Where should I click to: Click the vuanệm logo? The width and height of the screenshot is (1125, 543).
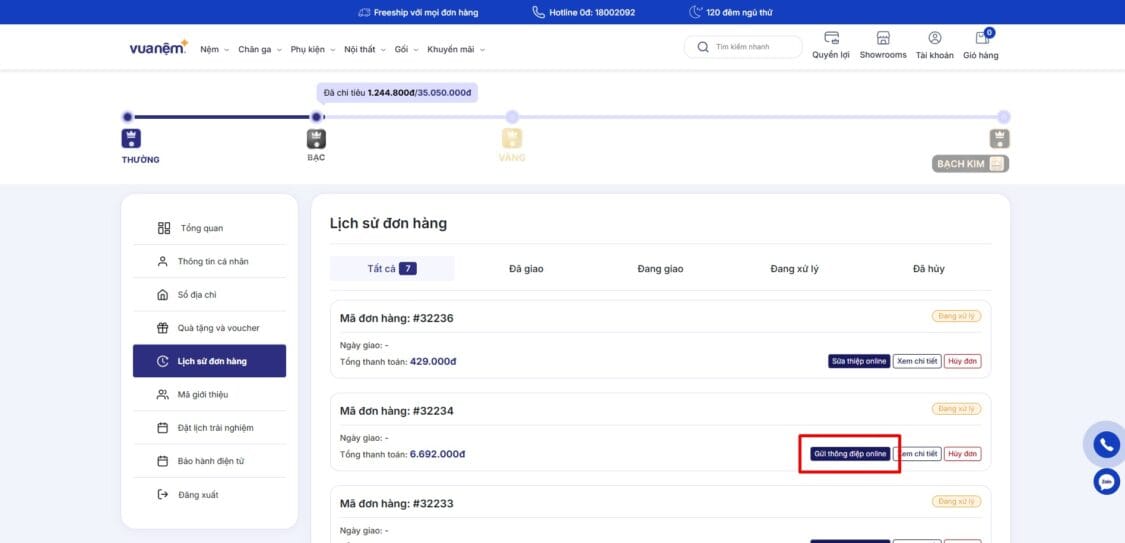(x=159, y=47)
